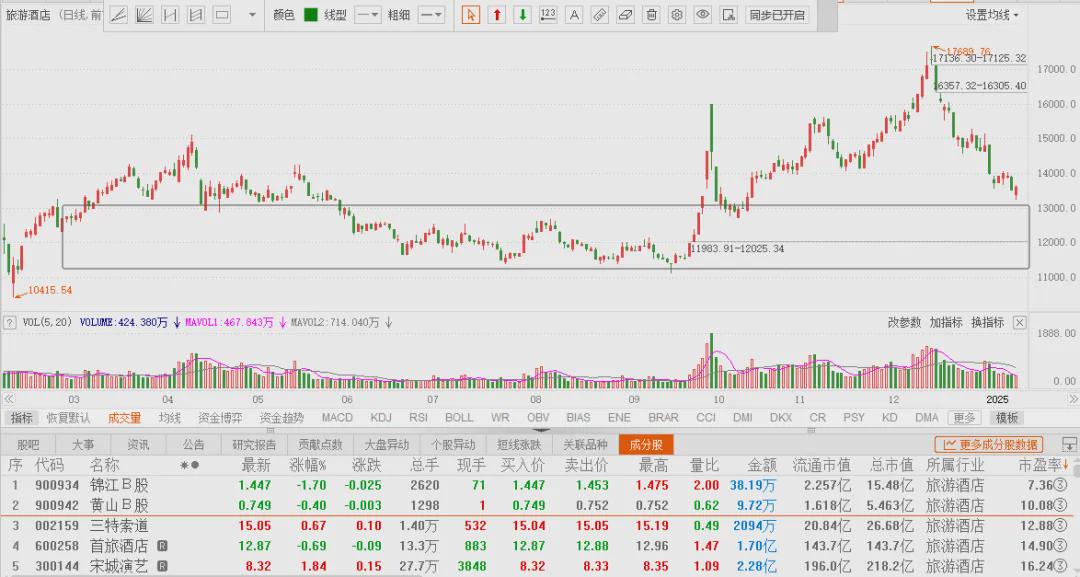Click the R badge beside 宋城演艺
Screen dimensions: 1080x577
[x=163, y=566]
